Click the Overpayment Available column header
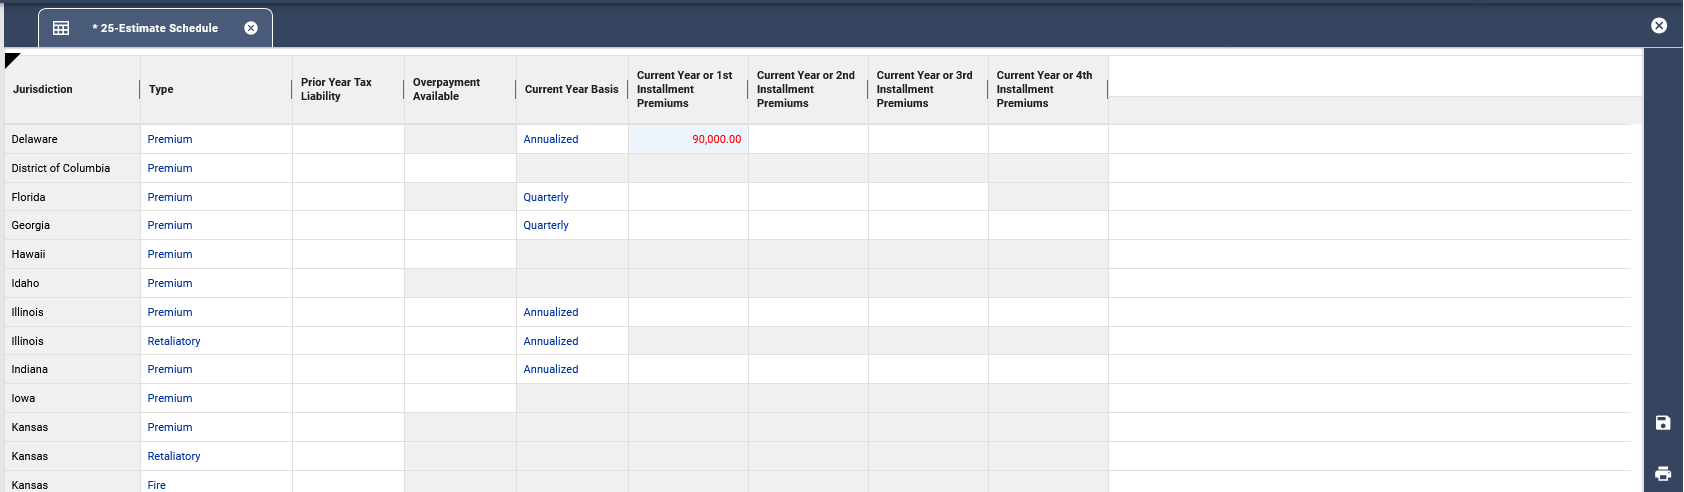This screenshot has width=1684, height=492. pos(460,89)
